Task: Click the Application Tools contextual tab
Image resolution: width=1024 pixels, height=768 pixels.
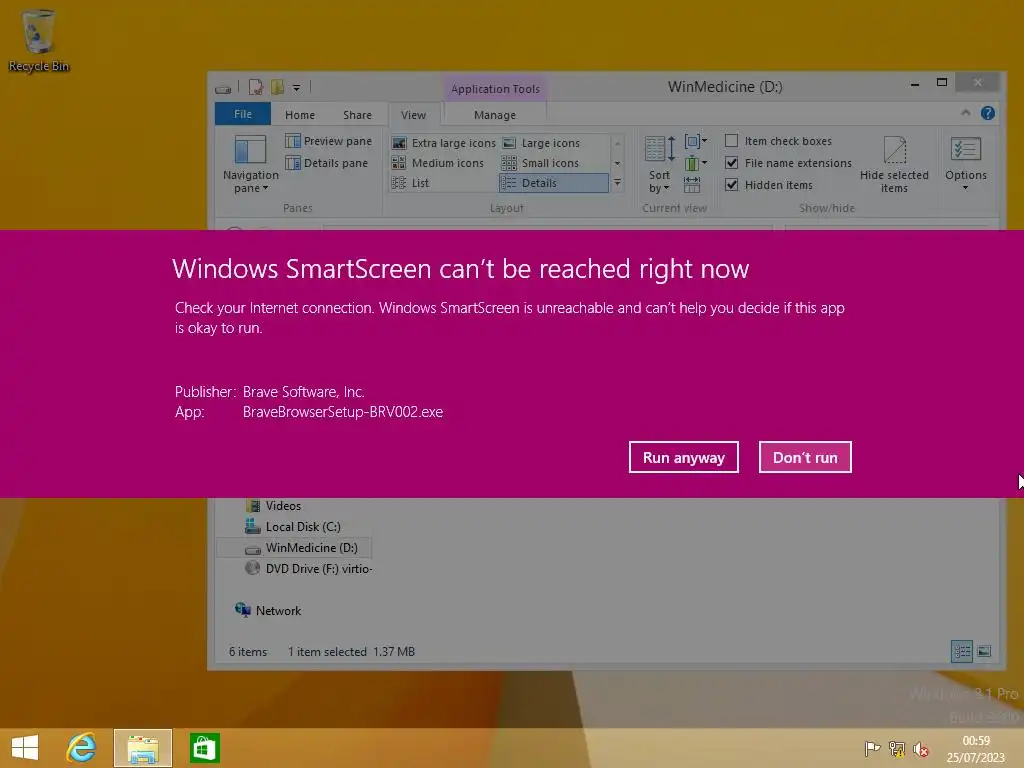Action: pos(495,89)
